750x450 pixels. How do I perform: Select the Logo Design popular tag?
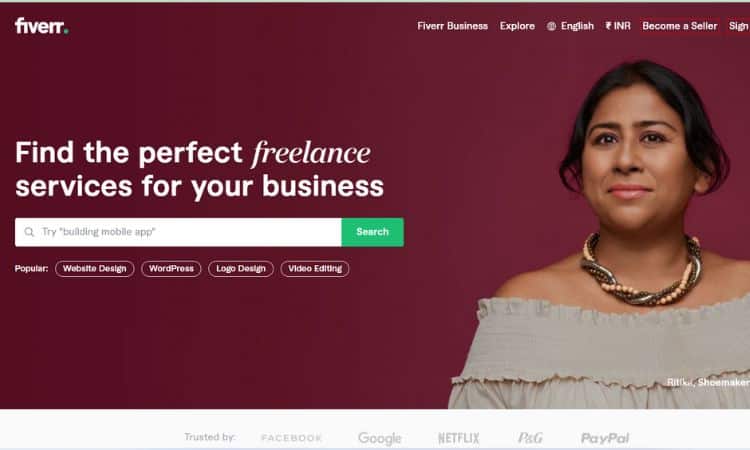pos(241,269)
